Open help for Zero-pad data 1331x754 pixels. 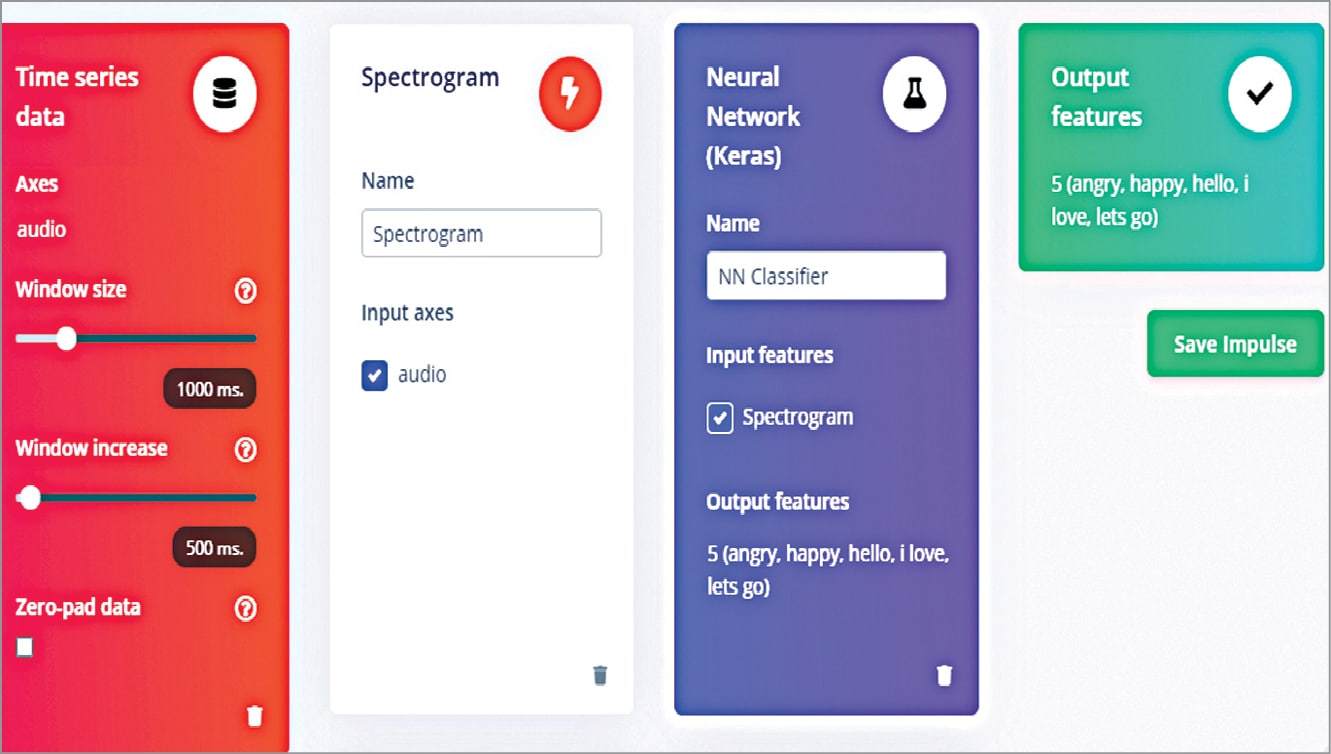pos(245,608)
